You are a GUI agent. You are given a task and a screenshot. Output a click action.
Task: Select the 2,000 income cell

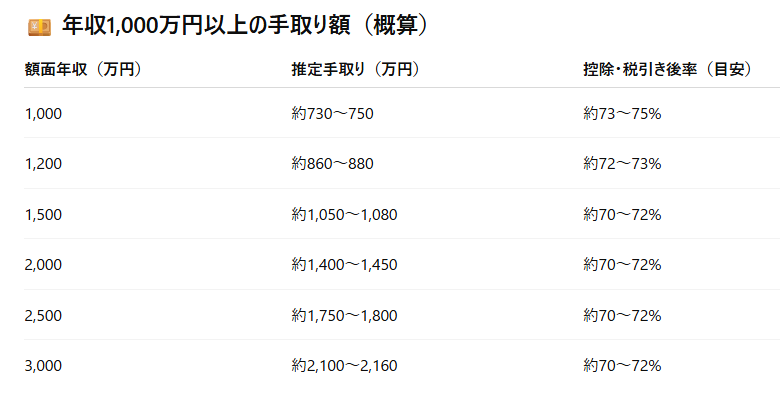(x=43, y=265)
